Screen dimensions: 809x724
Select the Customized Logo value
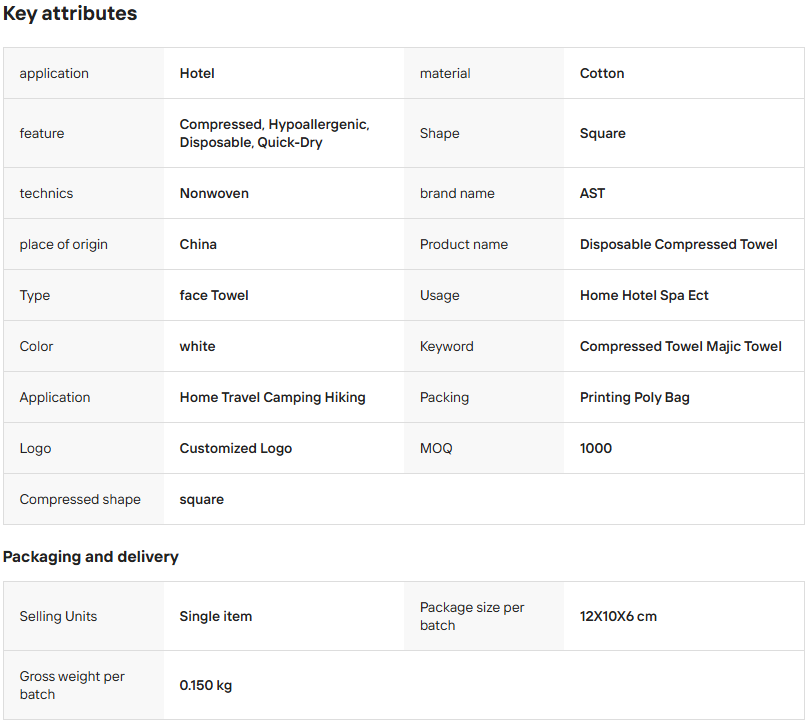tap(236, 448)
